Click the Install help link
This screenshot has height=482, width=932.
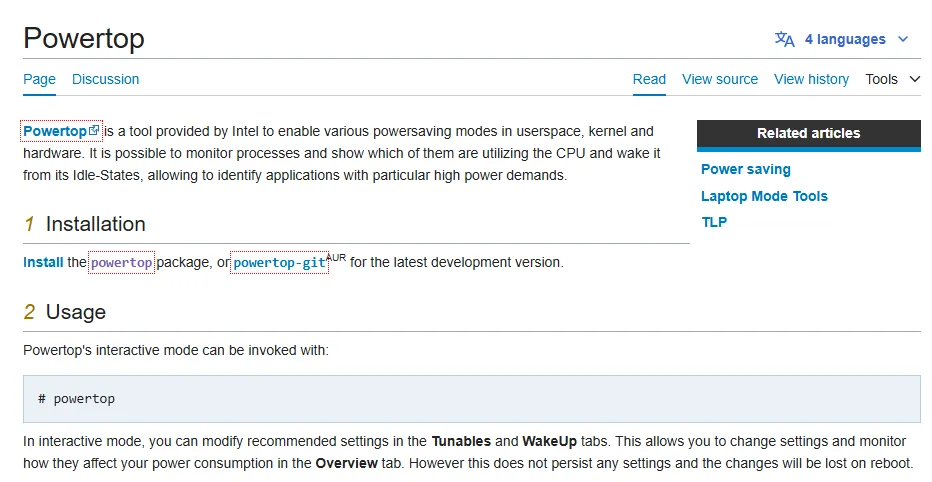click(x=43, y=262)
